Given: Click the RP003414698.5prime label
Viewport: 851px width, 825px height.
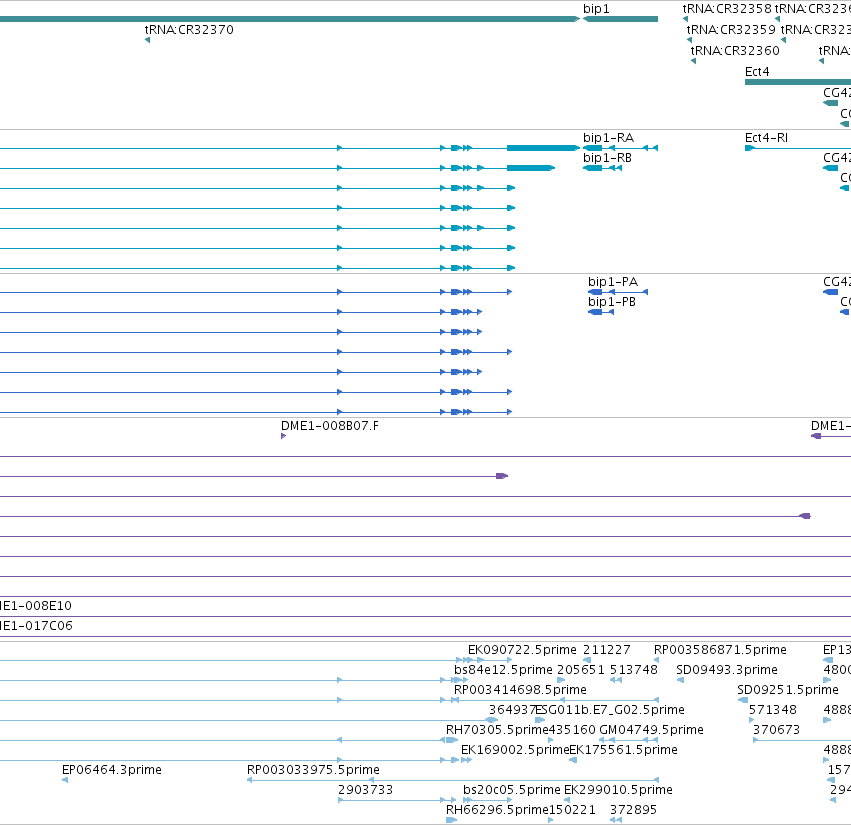Looking at the screenshot, I should [x=520, y=690].
